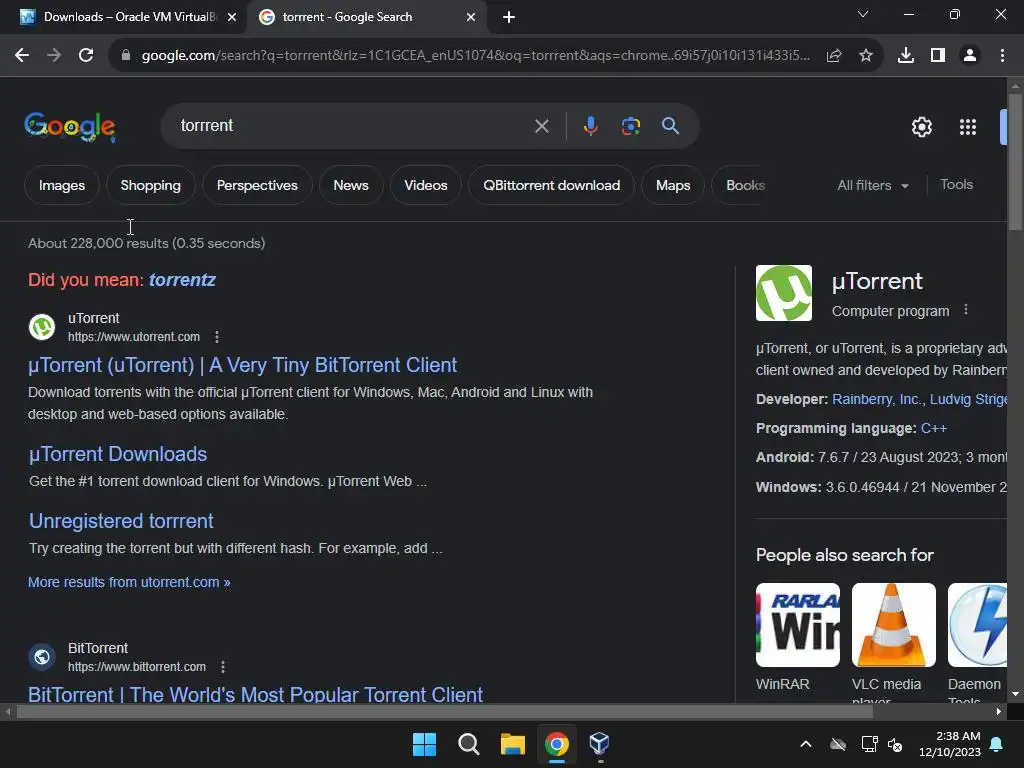This screenshot has width=1024, height=768.
Task: Filter results by Videos
Action: tap(426, 185)
